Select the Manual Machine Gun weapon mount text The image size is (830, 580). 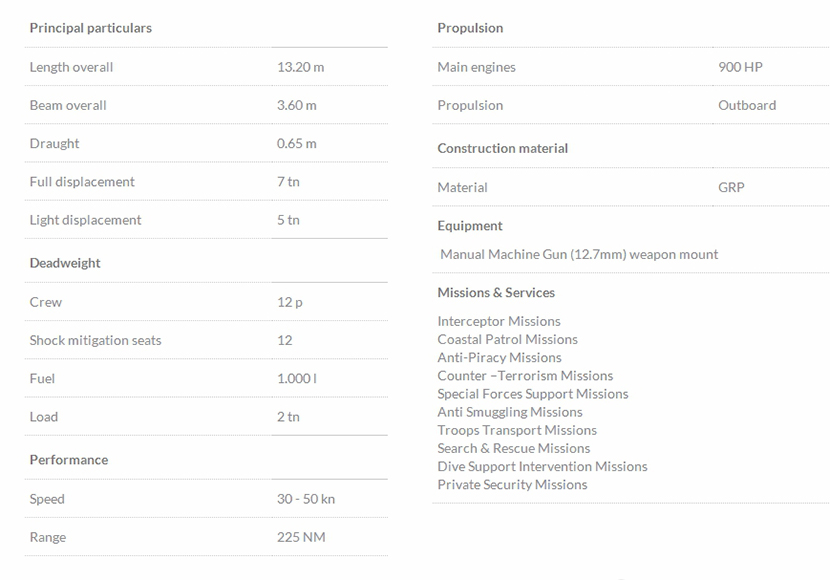579,254
